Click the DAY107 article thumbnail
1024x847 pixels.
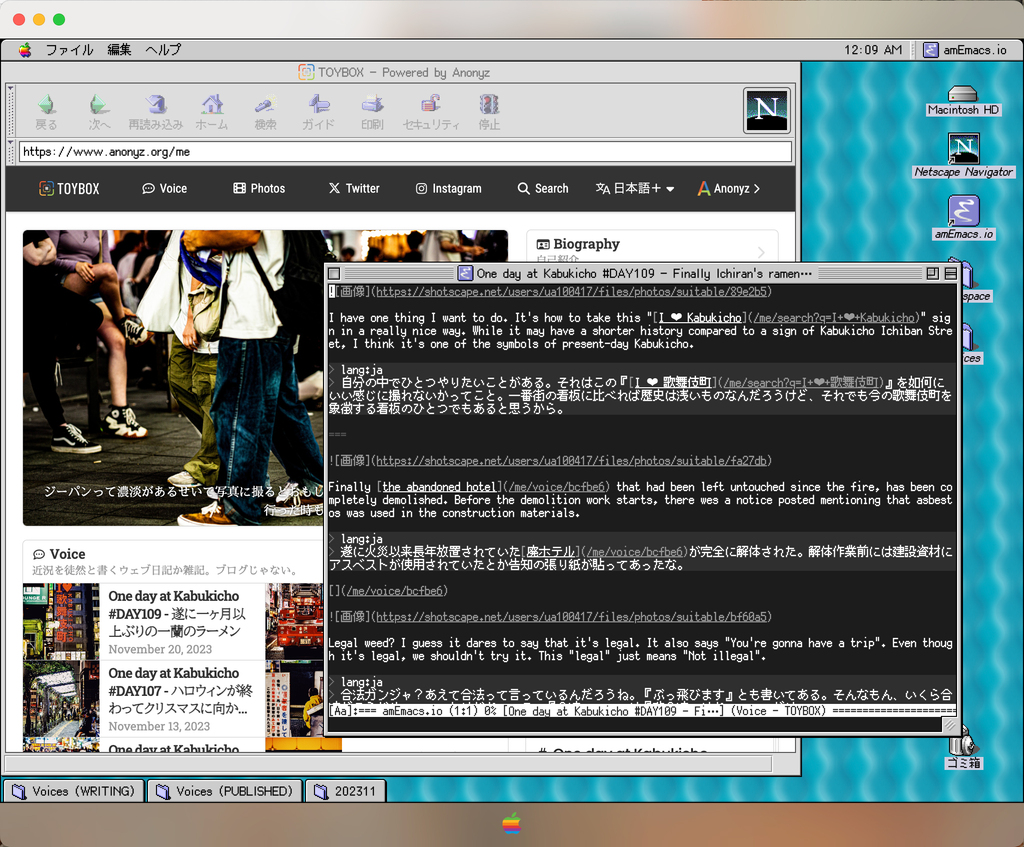(x=61, y=699)
